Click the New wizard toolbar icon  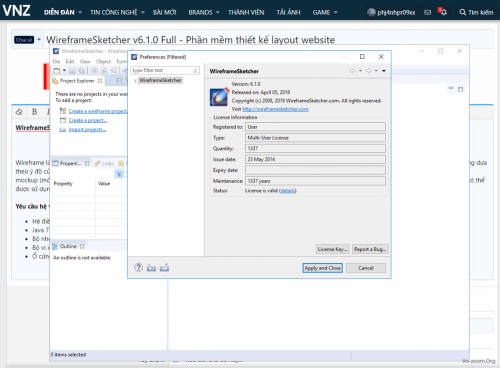57,70
